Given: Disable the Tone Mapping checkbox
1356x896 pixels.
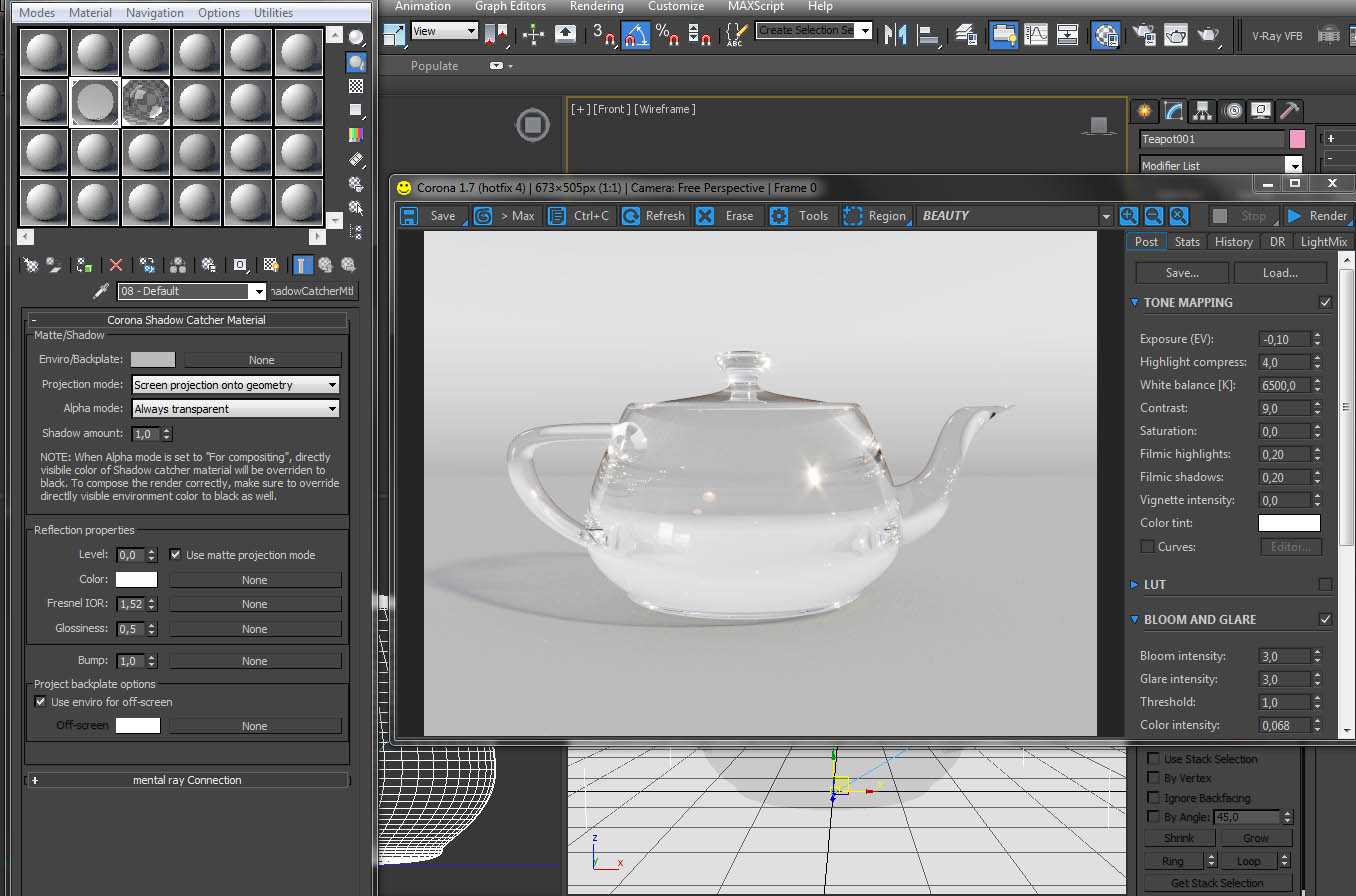Looking at the screenshot, I should point(1325,302).
